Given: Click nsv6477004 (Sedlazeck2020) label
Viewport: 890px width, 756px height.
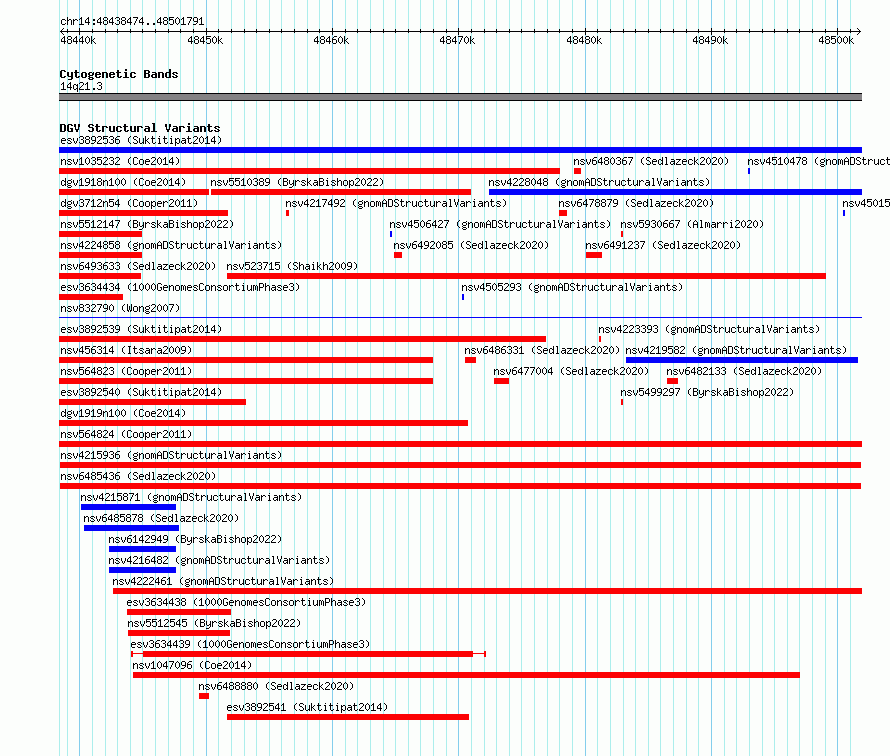Looking at the screenshot, I should point(571,371).
